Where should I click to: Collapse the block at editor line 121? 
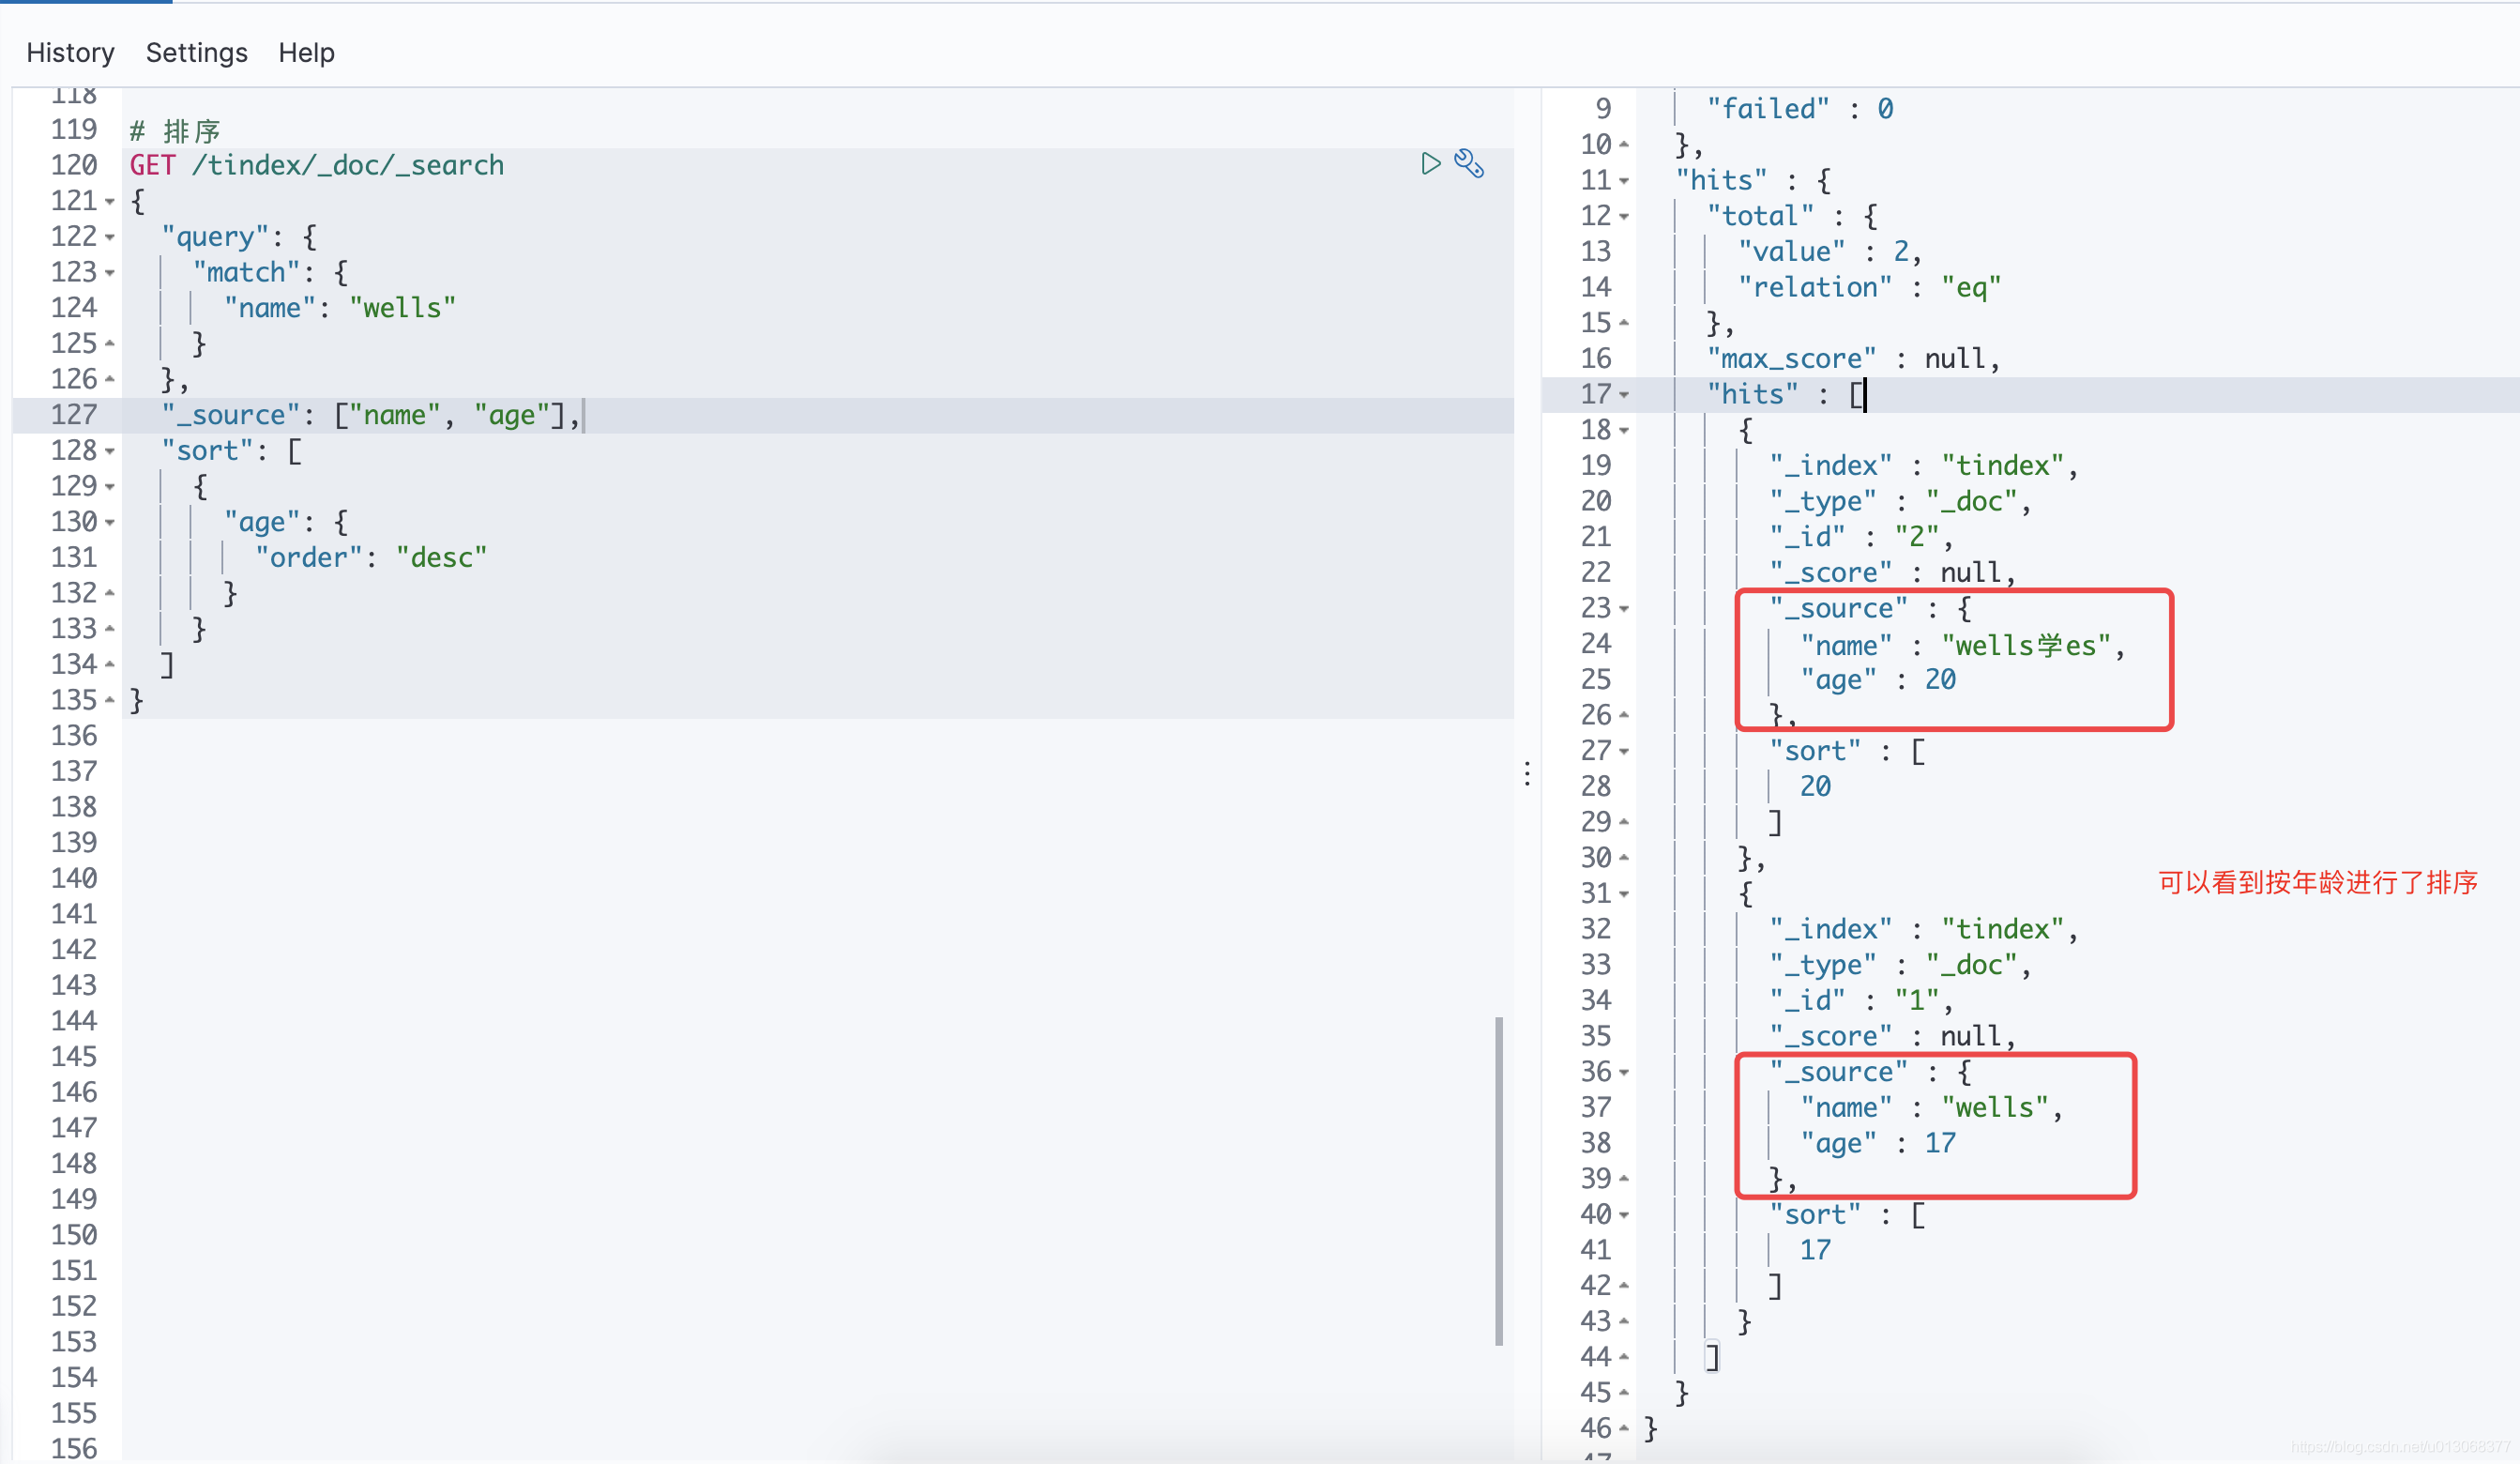pyautogui.click(x=110, y=201)
